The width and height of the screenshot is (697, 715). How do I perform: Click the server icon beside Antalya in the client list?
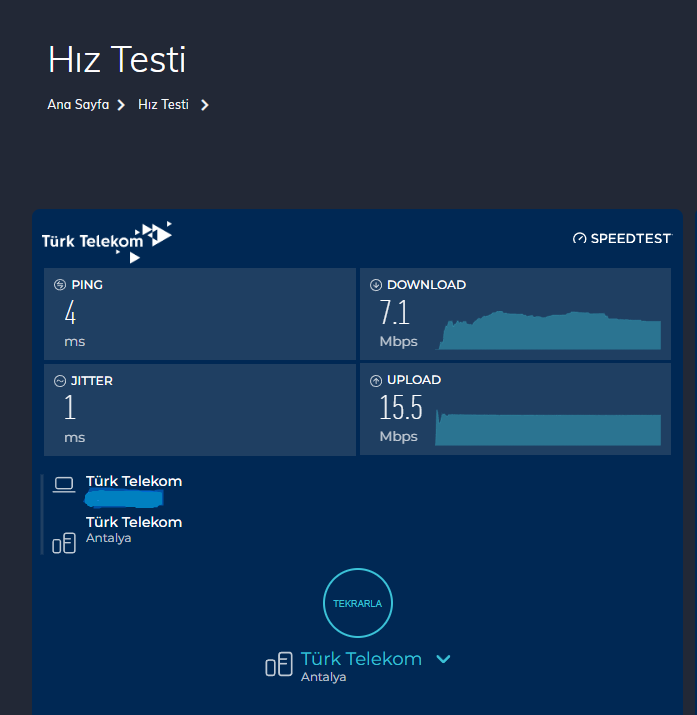point(64,543)
